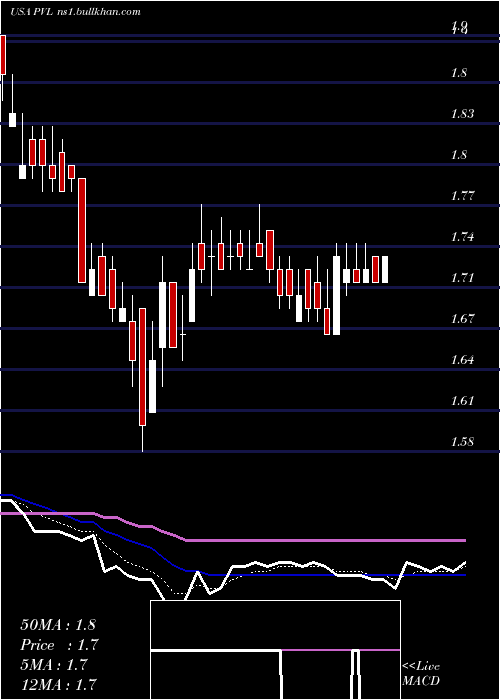This screenshot has width=500, height=700.
Task: Click the 1.71 price axis label
Action: (462, 278)
